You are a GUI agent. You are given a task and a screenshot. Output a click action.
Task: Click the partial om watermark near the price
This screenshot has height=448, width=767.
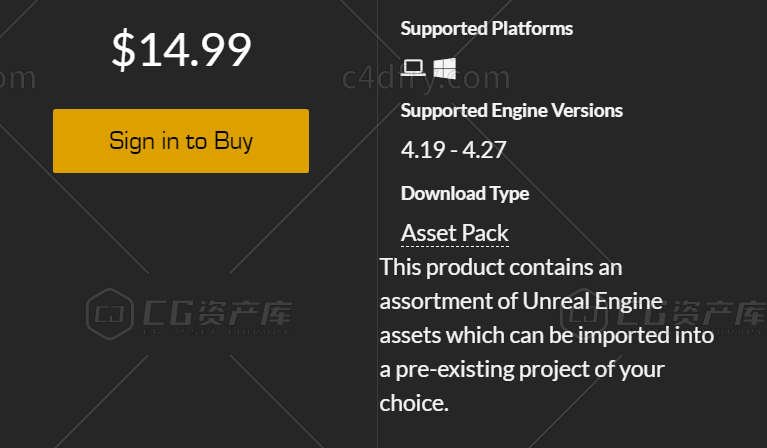18,78
